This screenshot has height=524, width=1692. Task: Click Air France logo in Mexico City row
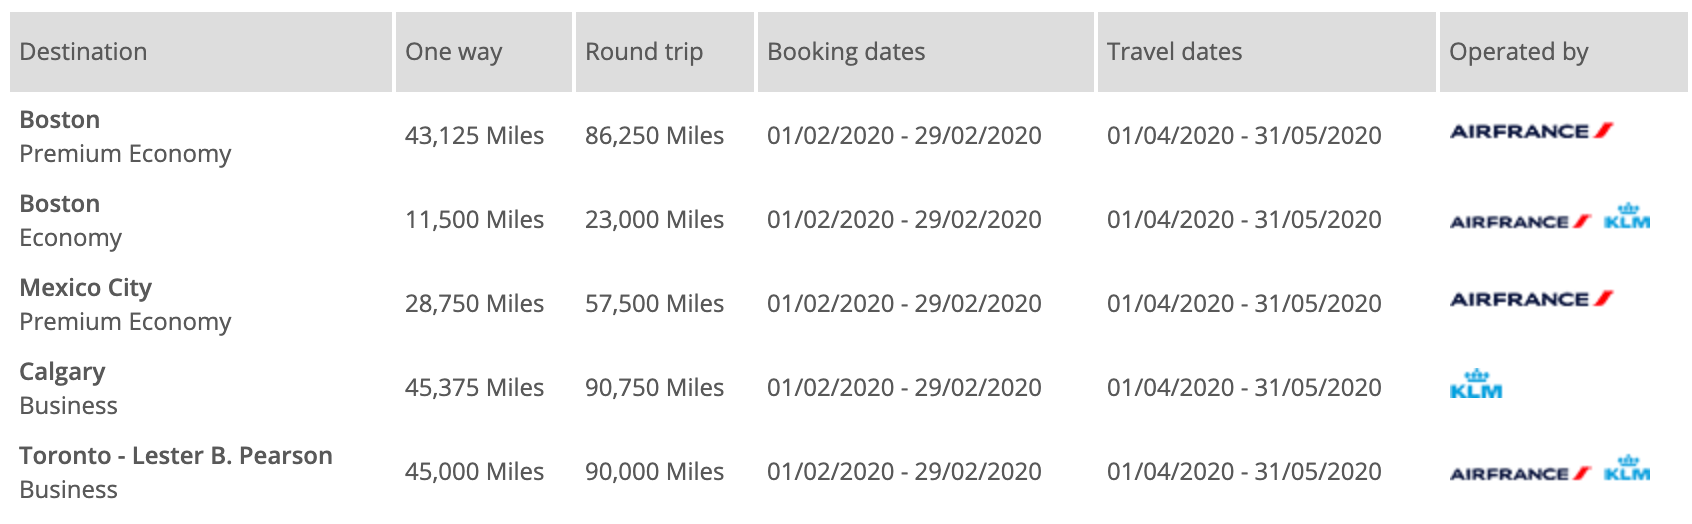tap(1531, 299)
